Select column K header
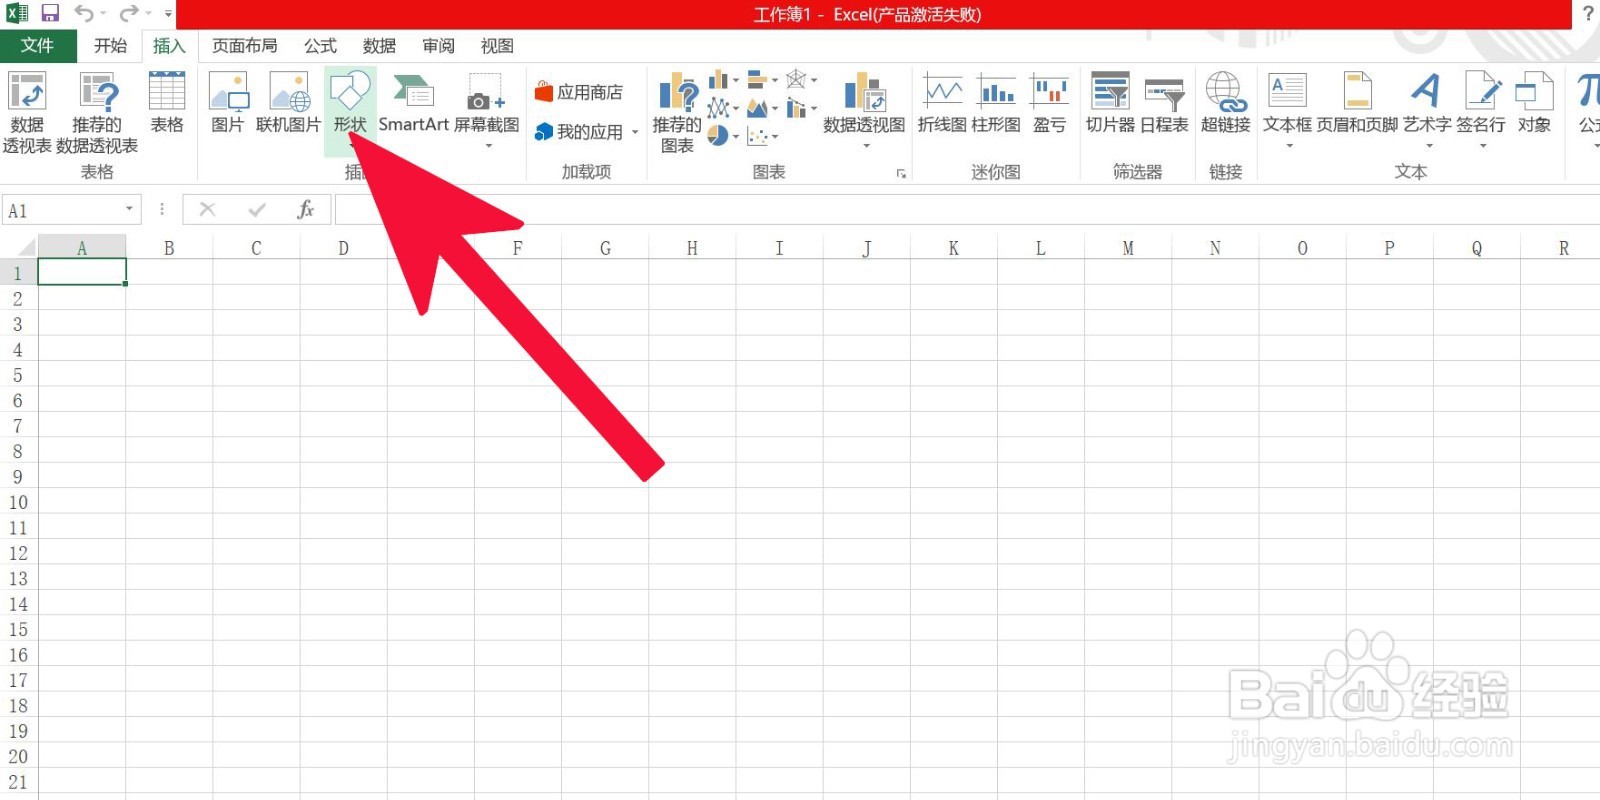Image resolution: width=1600 pixels, height=800 pixels. click(x=953, y=248)
